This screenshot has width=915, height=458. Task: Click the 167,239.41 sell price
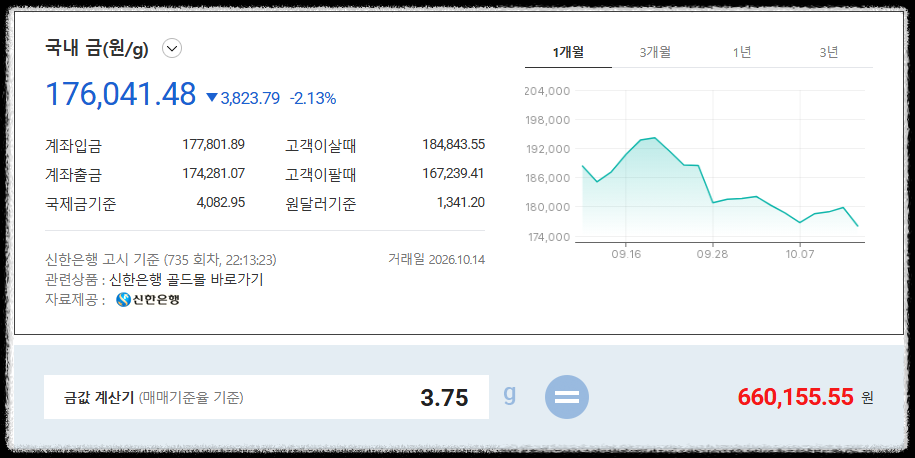click(453, 173)
